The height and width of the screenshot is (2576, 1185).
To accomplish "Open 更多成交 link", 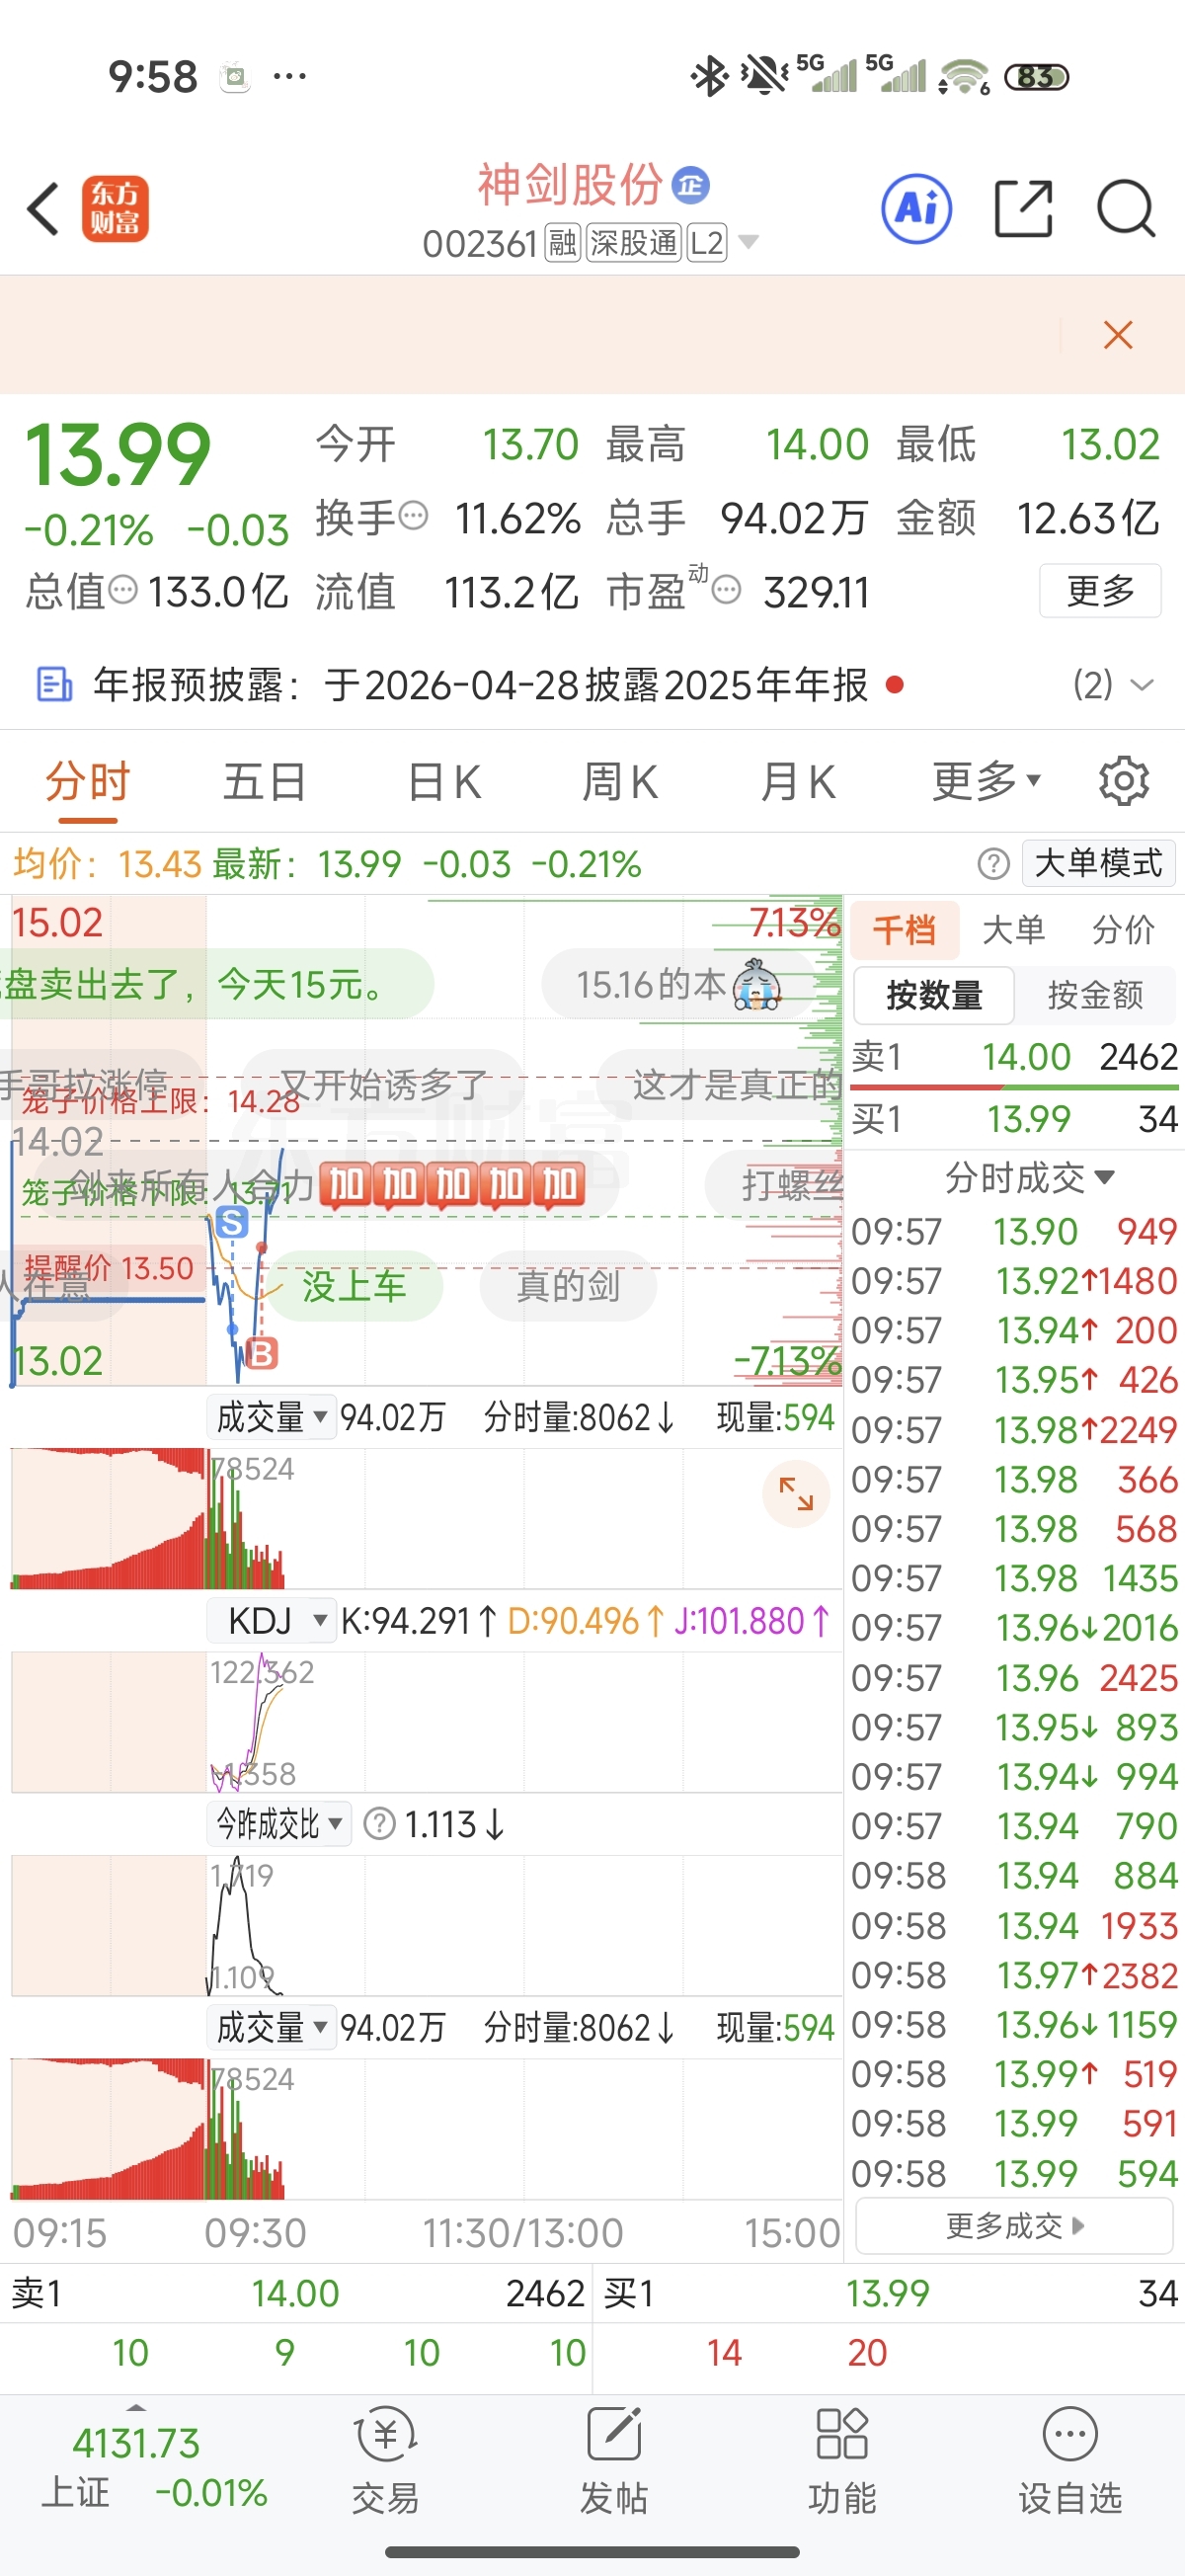I will (x=1014, y=2226).
